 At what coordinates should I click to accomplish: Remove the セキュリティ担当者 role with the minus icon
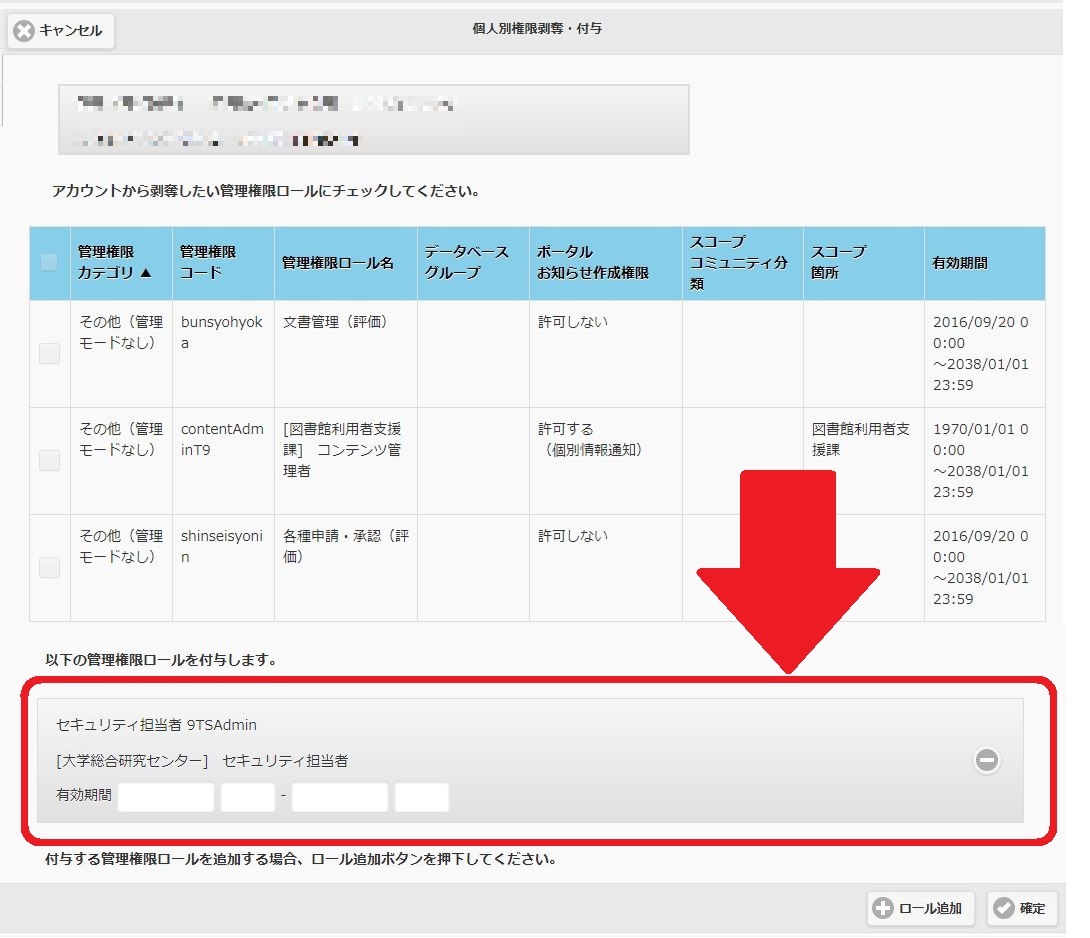[x=986, y=760]
